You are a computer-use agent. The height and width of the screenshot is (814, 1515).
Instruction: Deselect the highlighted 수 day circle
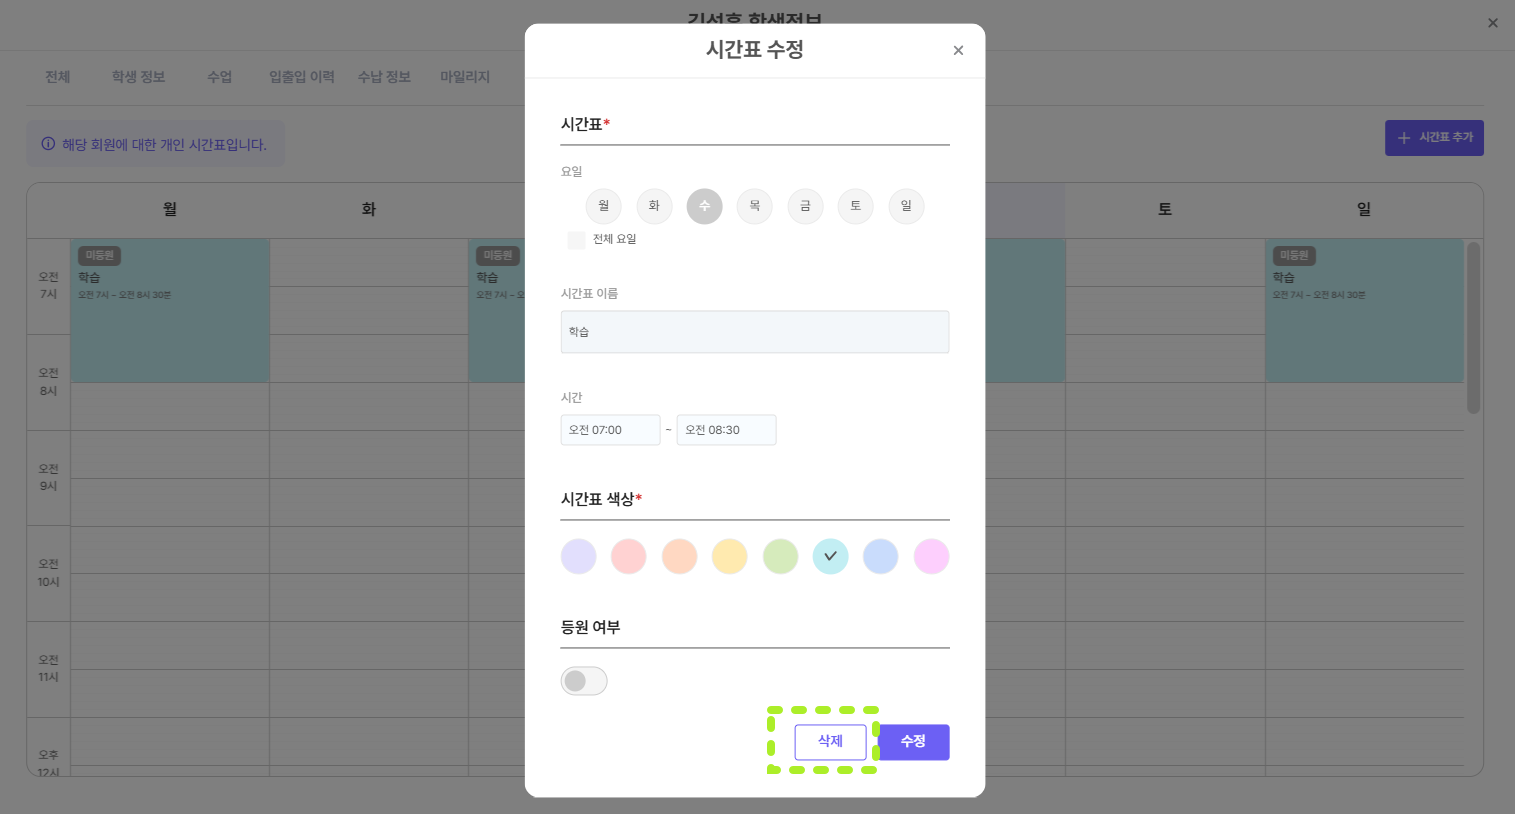tap(704, 206)
